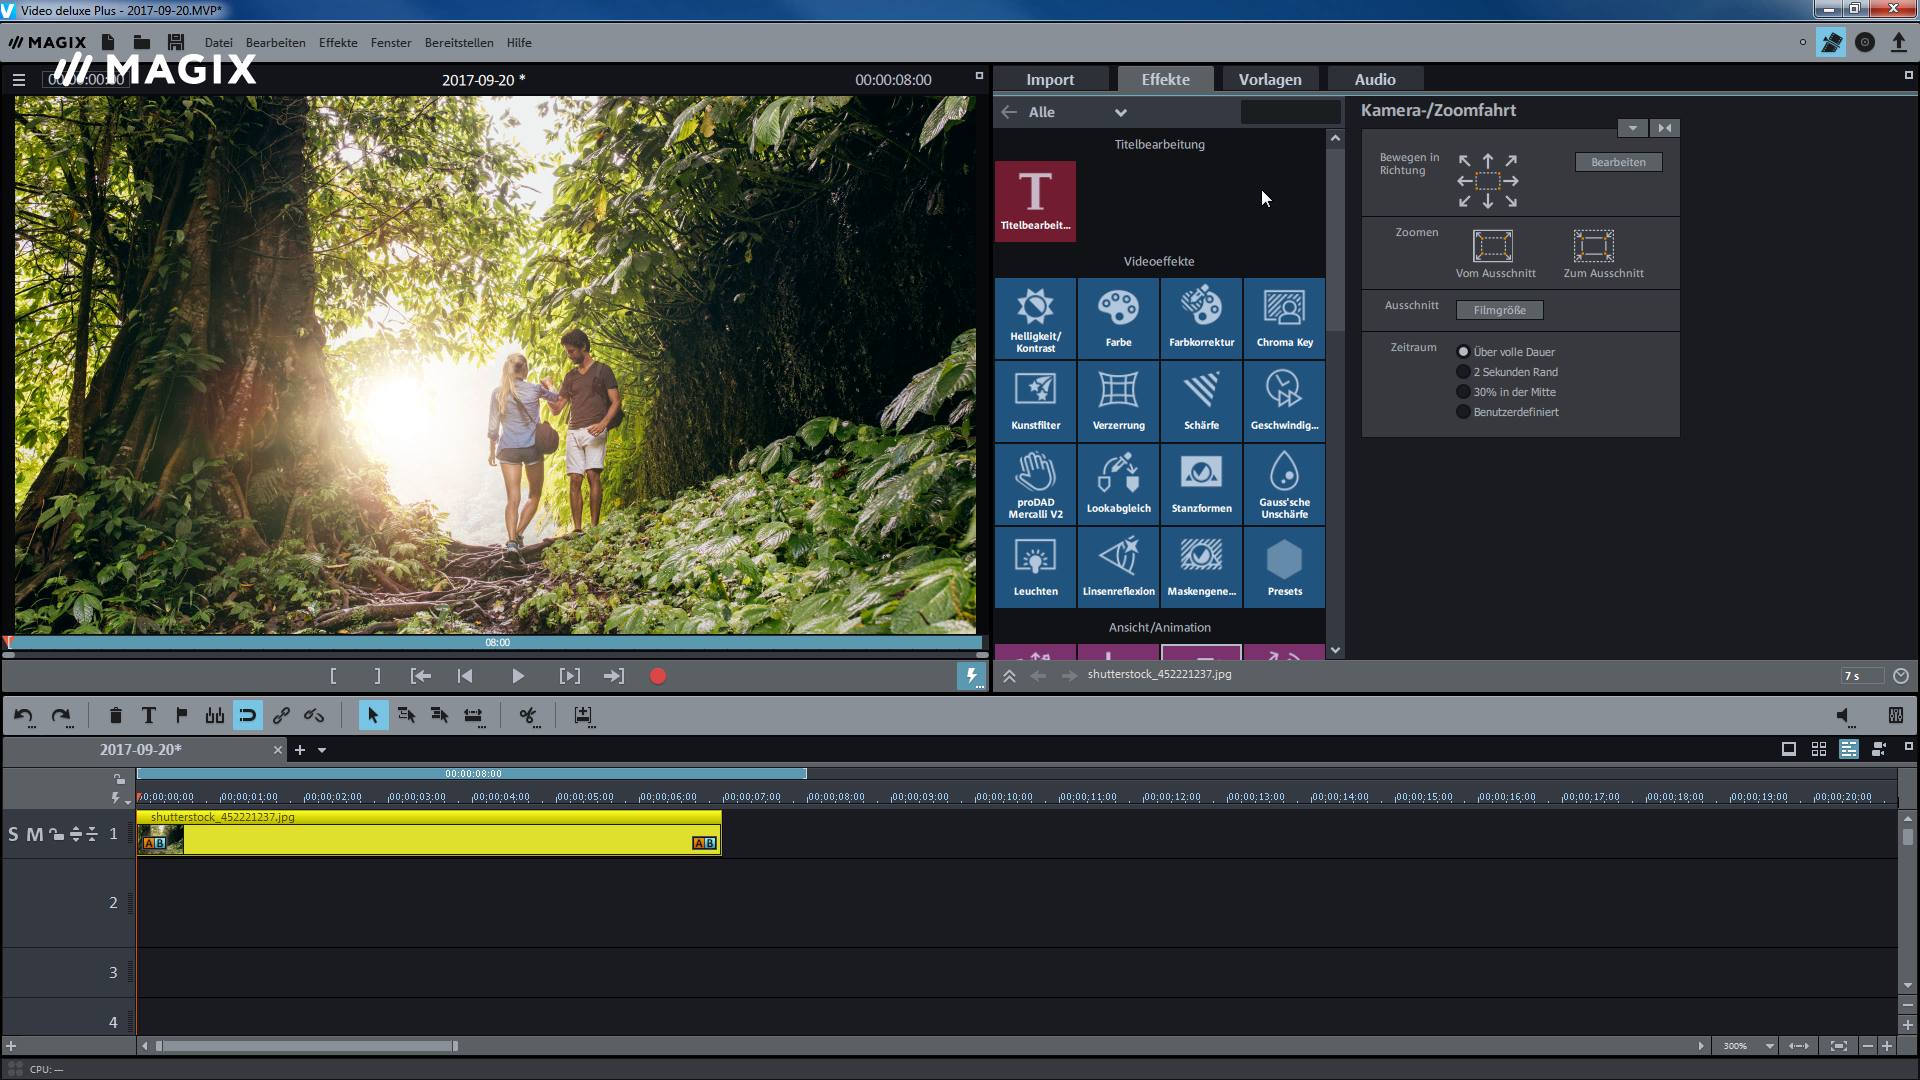This screenshot has height=1080, width=1920.
Task: Open the Linsenreflexion effect
Action: [x=1118, y=567]
